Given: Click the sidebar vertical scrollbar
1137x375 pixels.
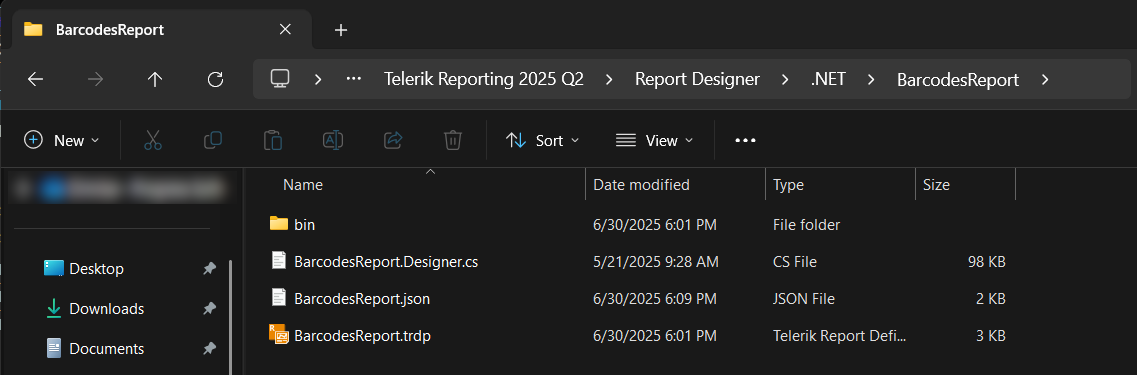Looking at the screenshot, I should click(231, 318).
